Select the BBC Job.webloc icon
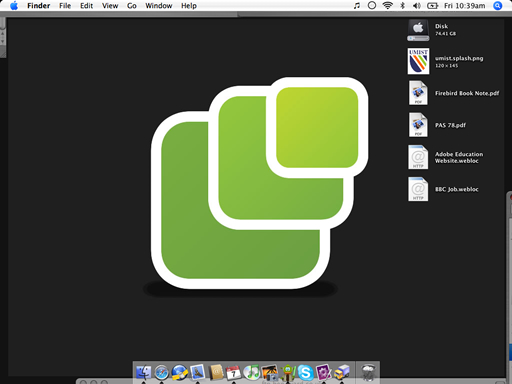The image size is (512, 384). [x=418, y=189]
